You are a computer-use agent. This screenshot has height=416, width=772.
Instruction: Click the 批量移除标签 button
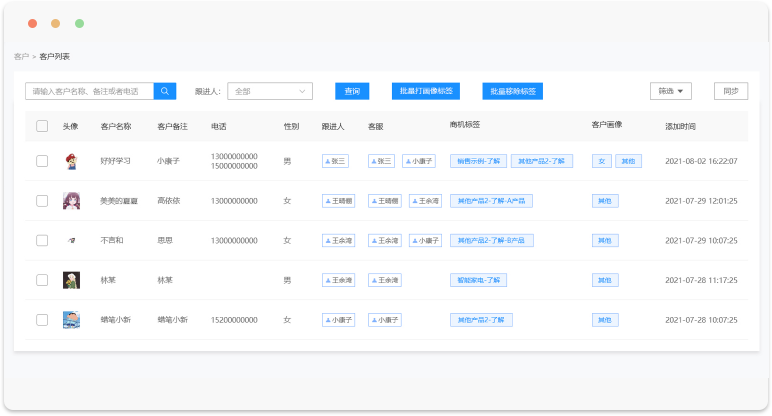tap(512, 91)
